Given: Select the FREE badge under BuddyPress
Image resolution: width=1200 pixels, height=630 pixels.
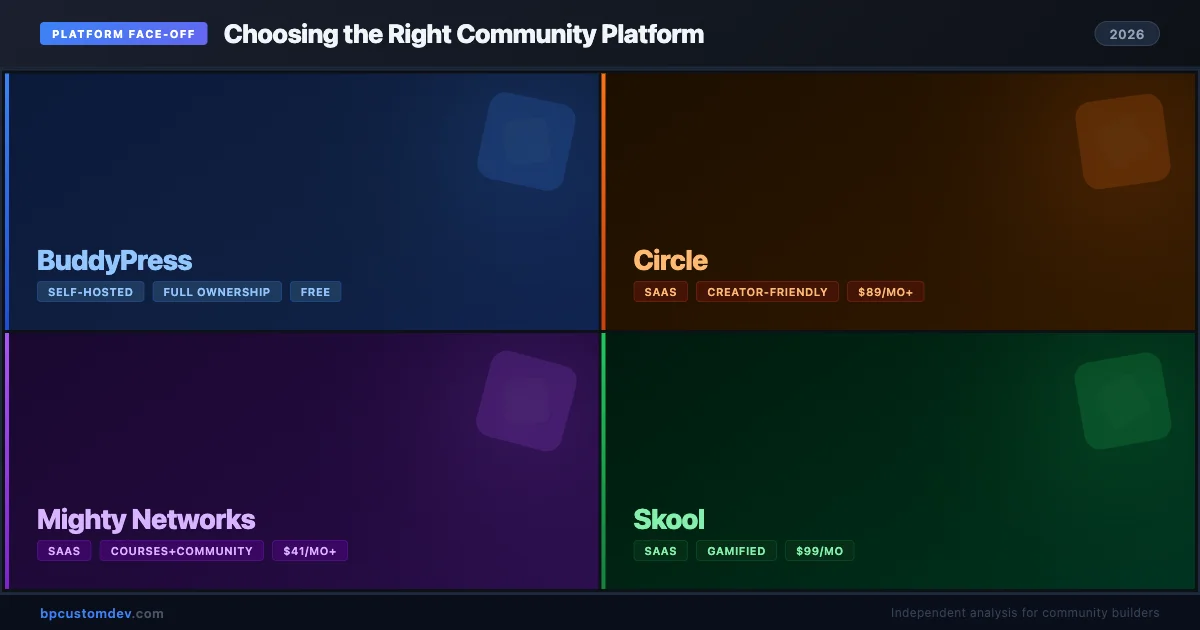Looking at the screenshot, I should coord(315,291).
